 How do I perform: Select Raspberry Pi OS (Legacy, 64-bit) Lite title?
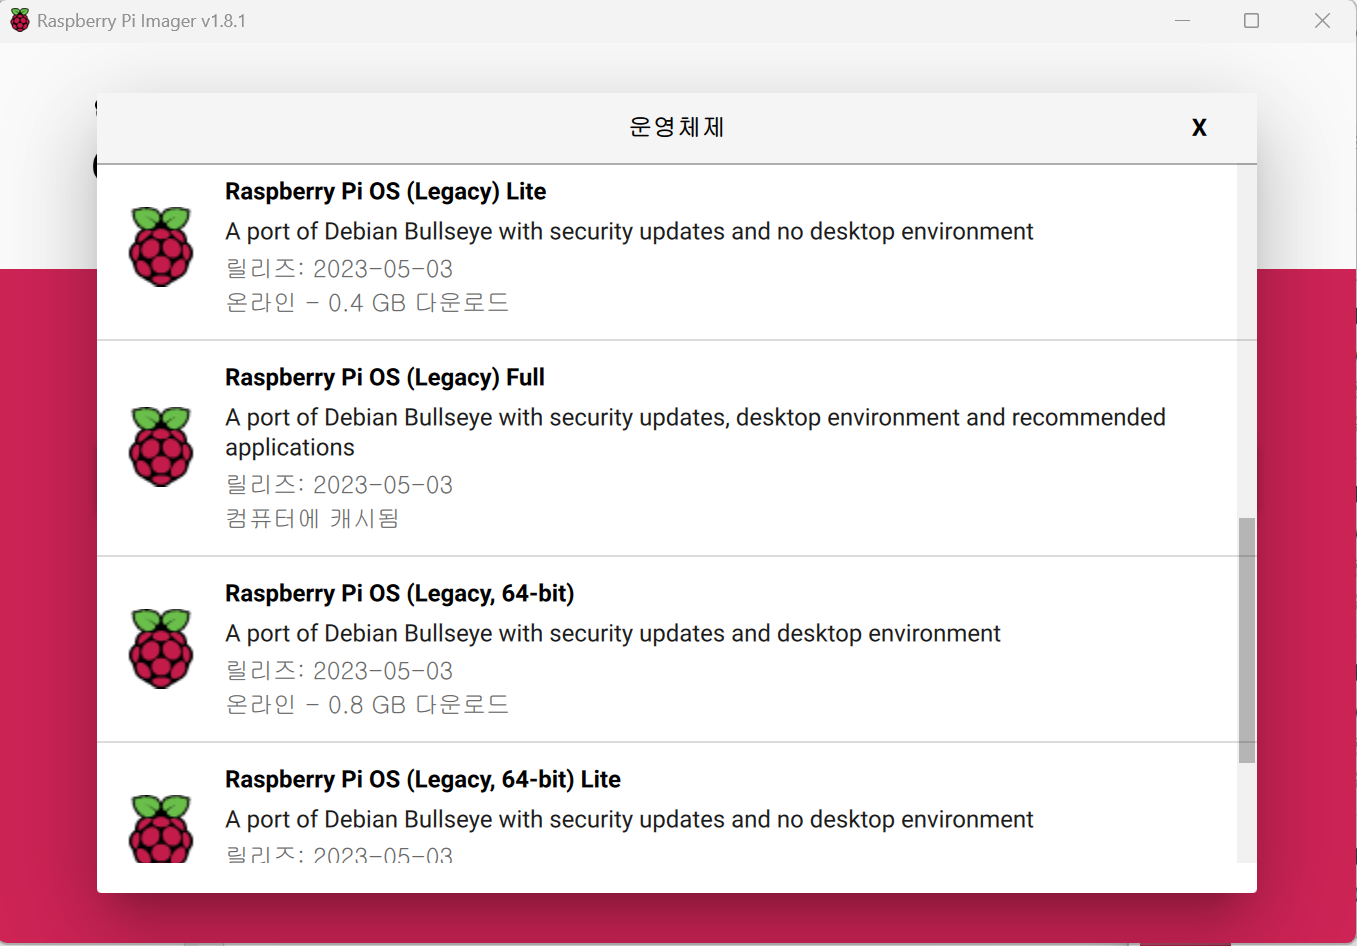pos(423,779)
